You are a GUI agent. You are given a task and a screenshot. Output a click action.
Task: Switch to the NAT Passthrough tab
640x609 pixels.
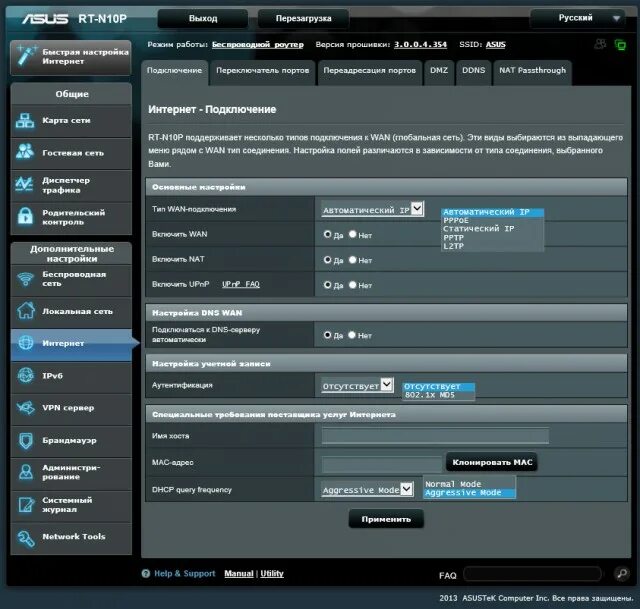click(x=532, y=71)
